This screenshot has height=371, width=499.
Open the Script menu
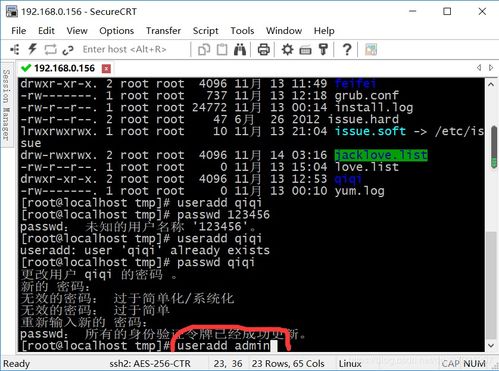tap(205, 31)
